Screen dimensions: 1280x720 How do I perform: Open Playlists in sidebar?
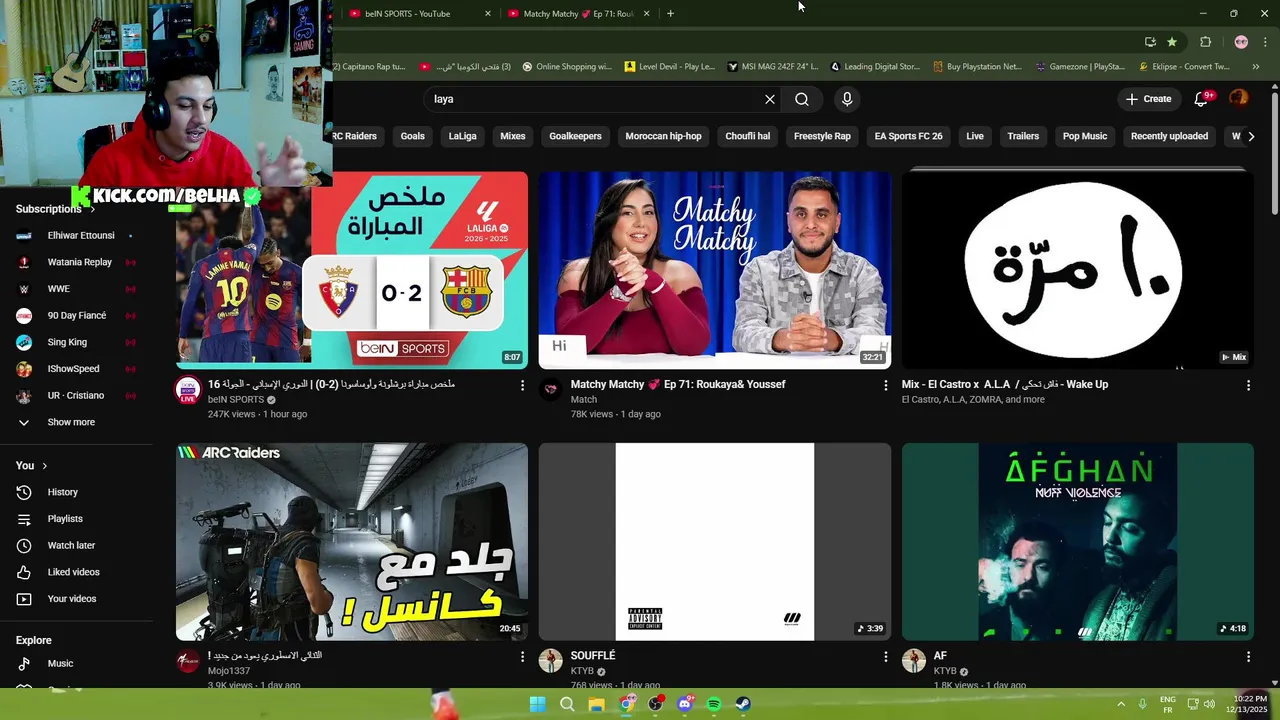click(x=76, y=519)
